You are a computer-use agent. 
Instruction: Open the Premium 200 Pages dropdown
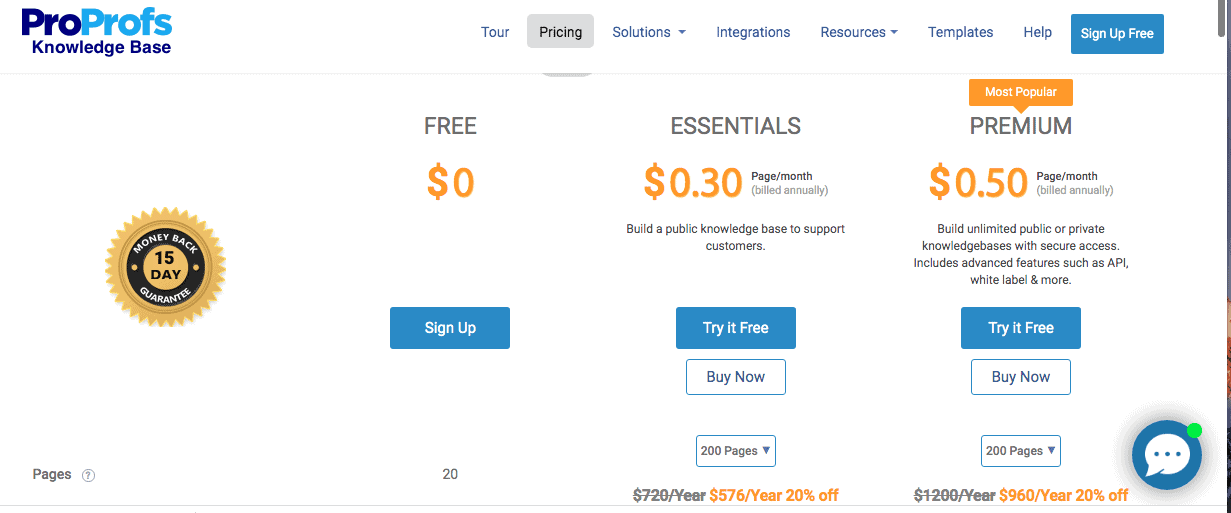1021,451
